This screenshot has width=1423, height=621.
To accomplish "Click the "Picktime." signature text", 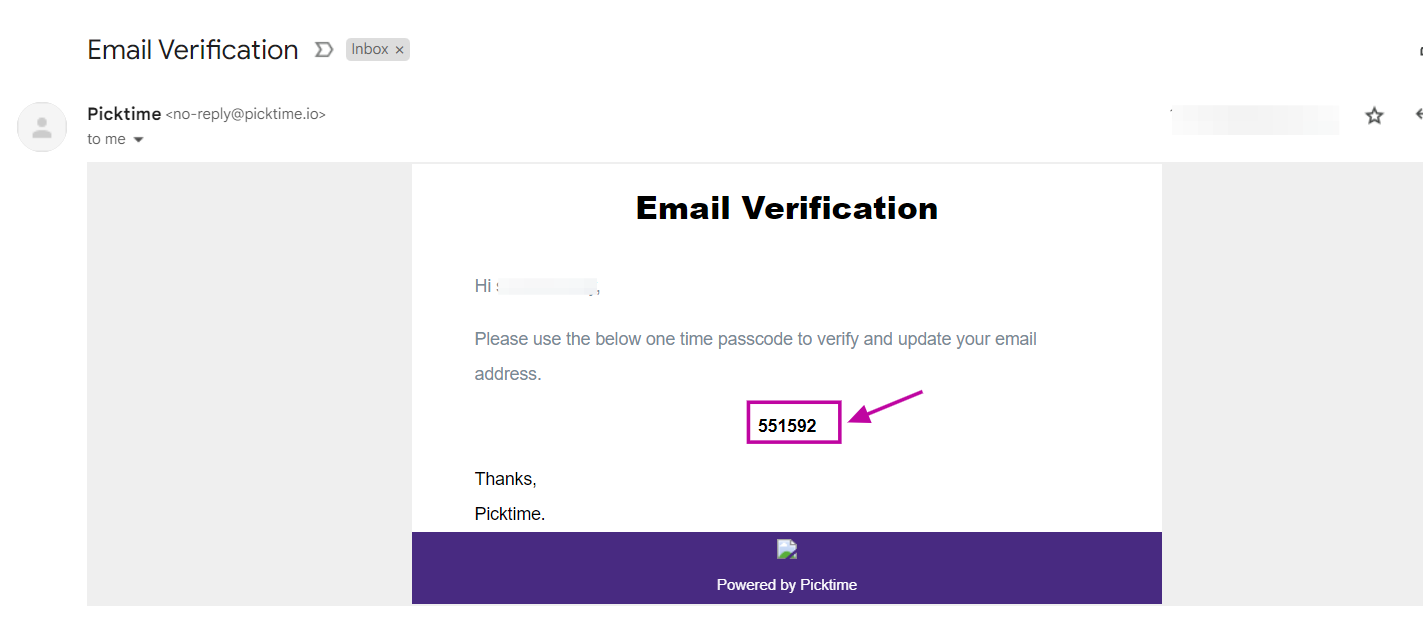I will pyautogui.click(x=510, y=514).
